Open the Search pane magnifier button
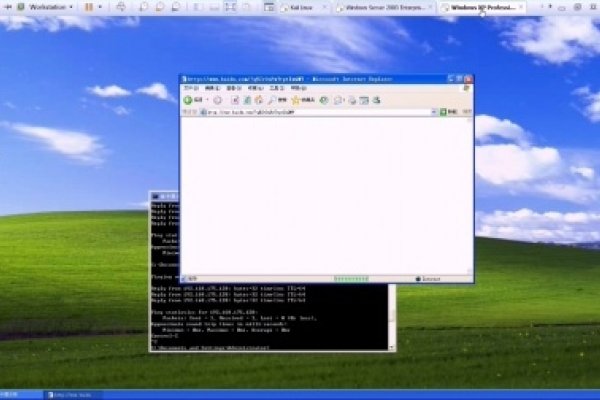This screenshot has width=600, height=400. tap(277, 100)
